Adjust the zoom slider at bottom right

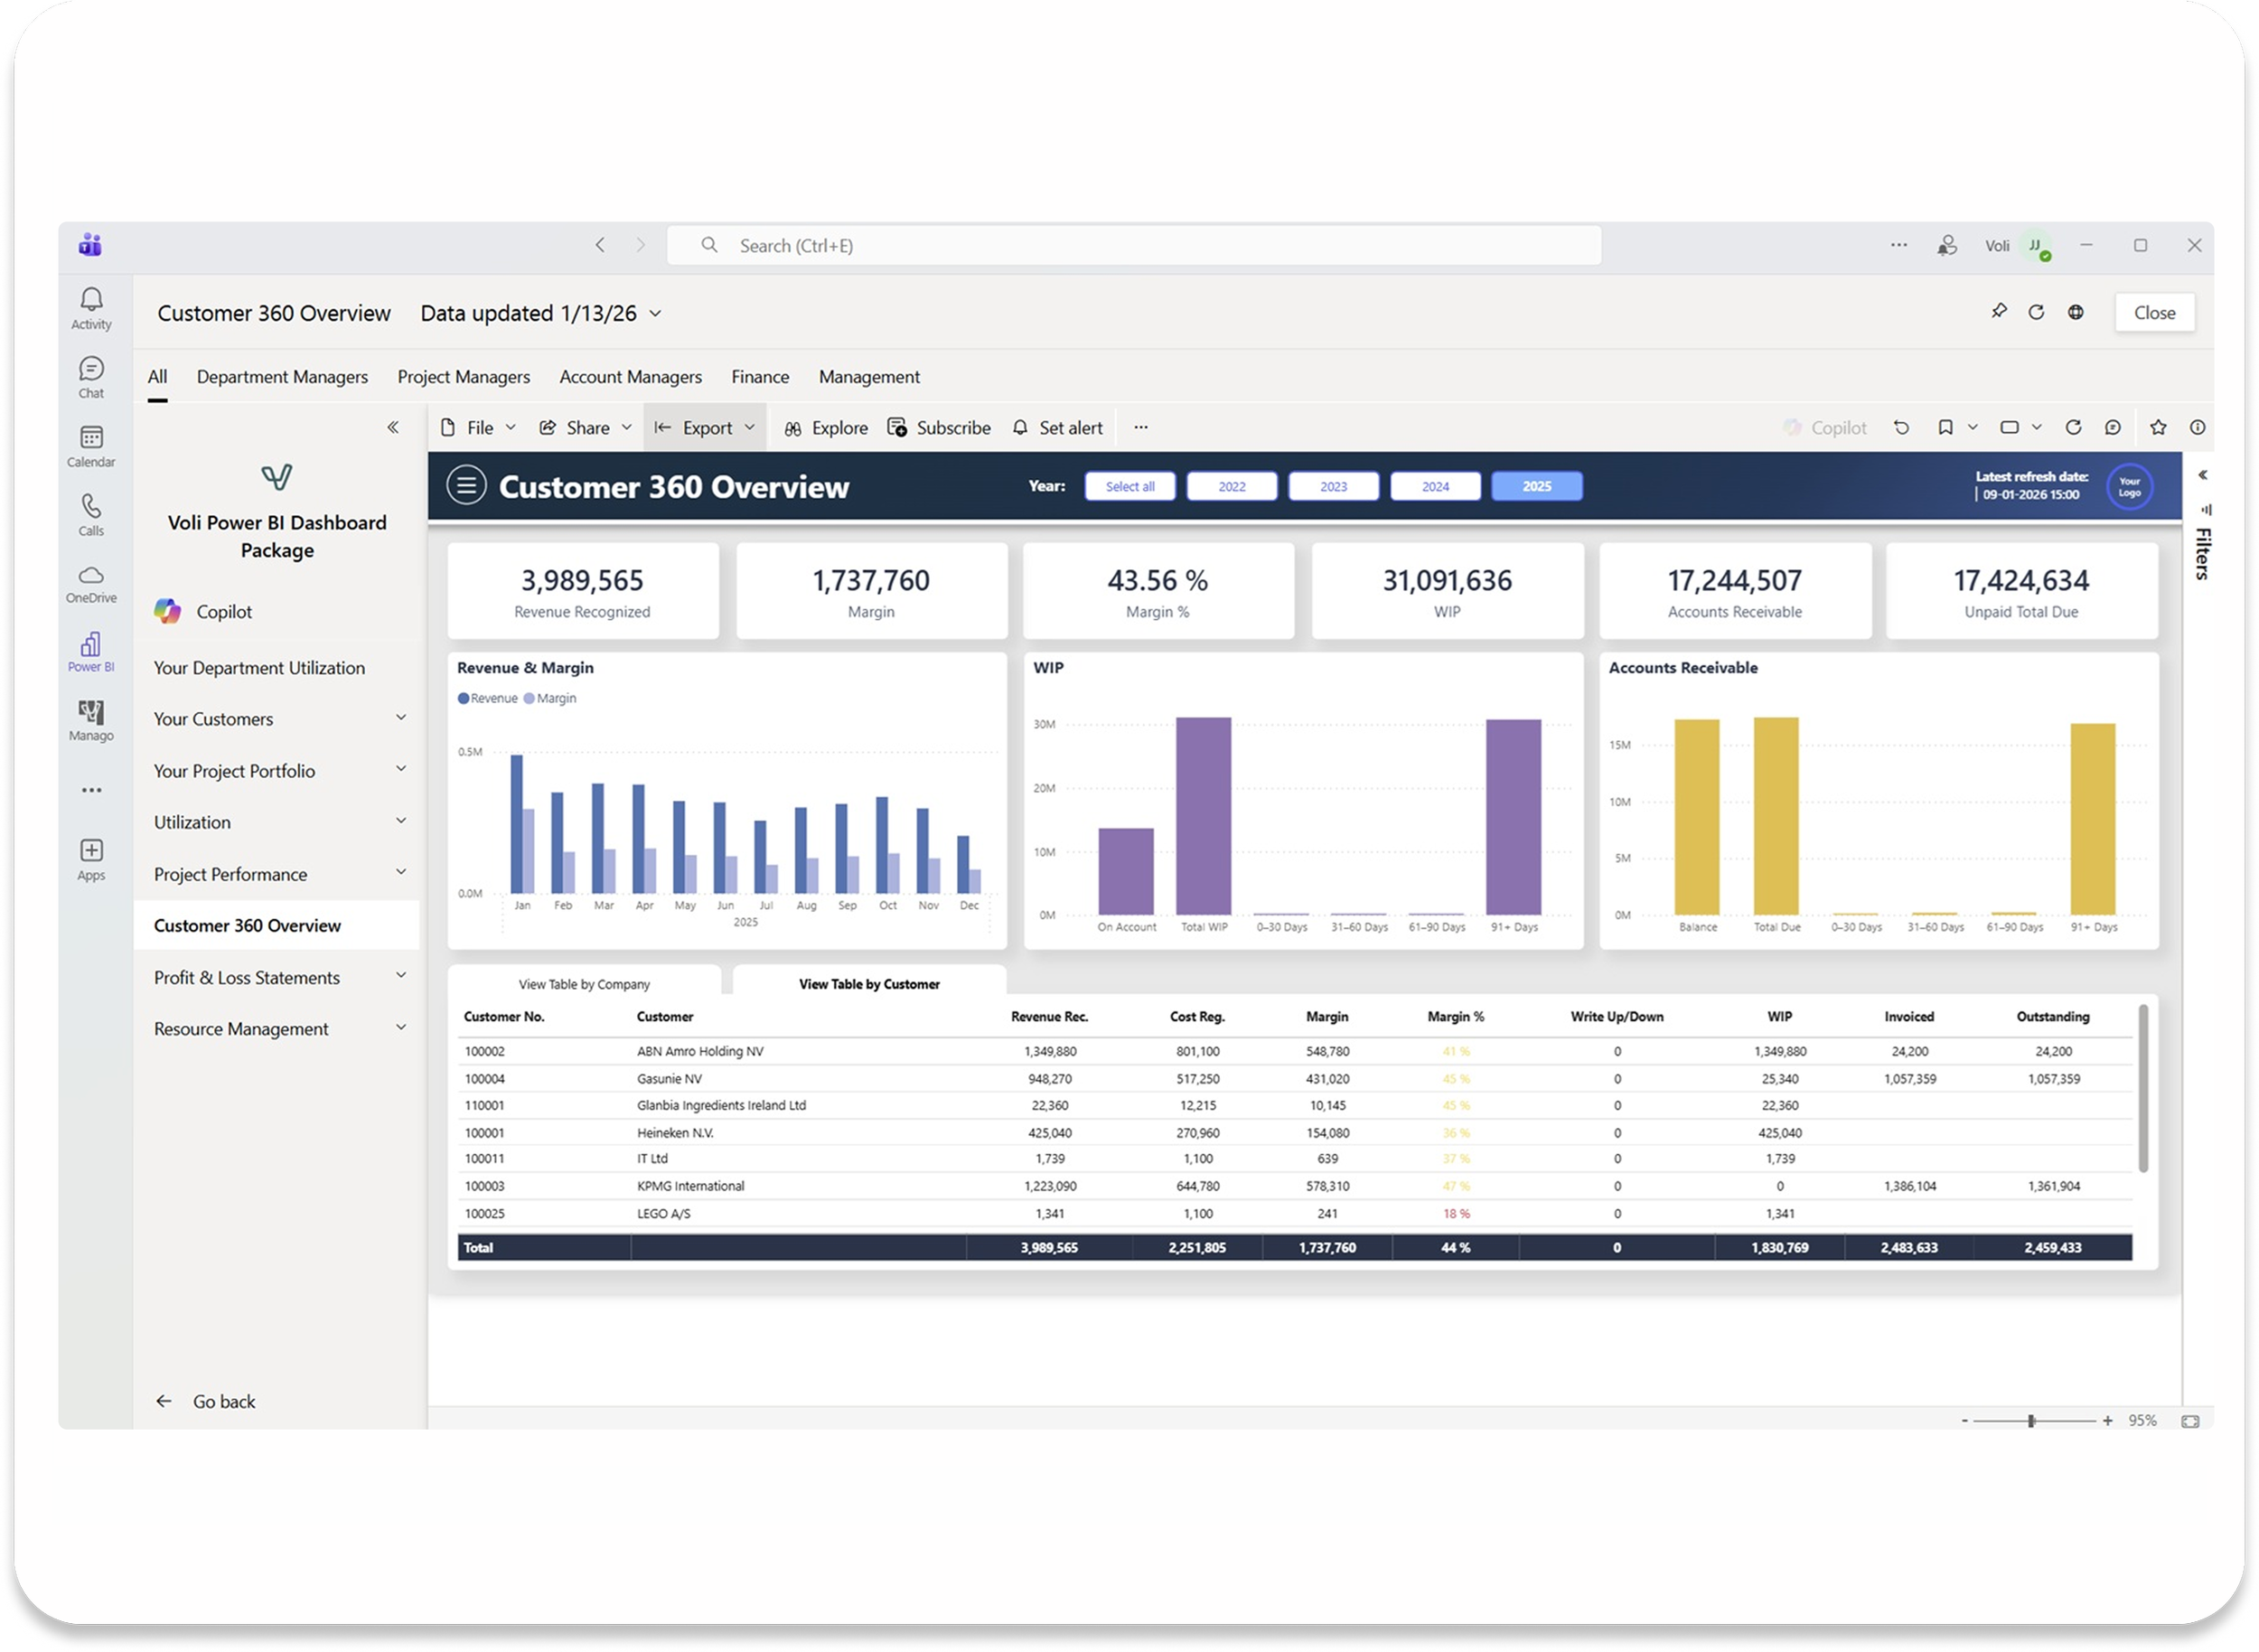[x=2031, y=1421]
